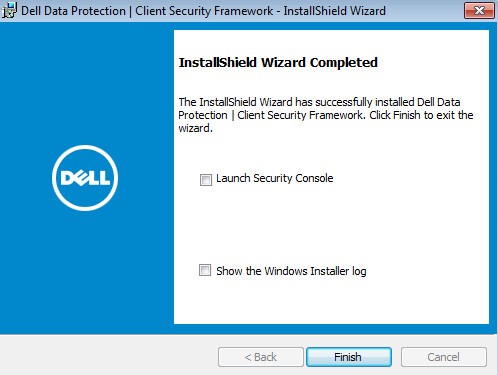498x375 pixels.
Task: Click the greyed-out Cancel button
Action: point(444,357)
